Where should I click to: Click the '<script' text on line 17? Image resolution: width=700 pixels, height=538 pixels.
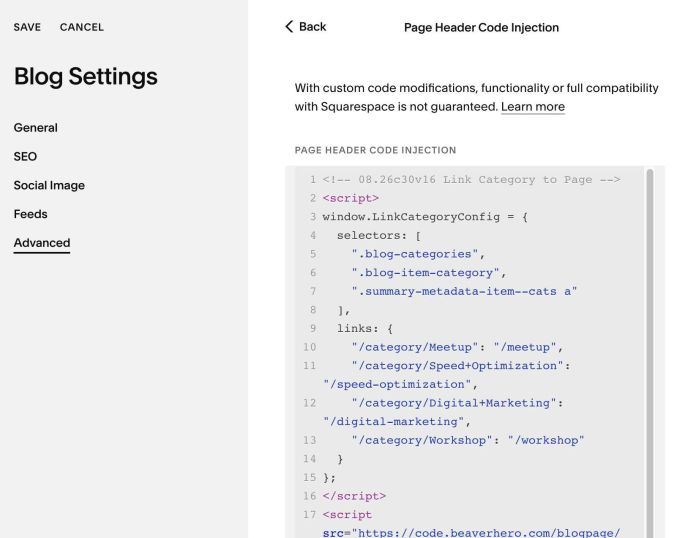pyautogui.click(x=347, y=515)
